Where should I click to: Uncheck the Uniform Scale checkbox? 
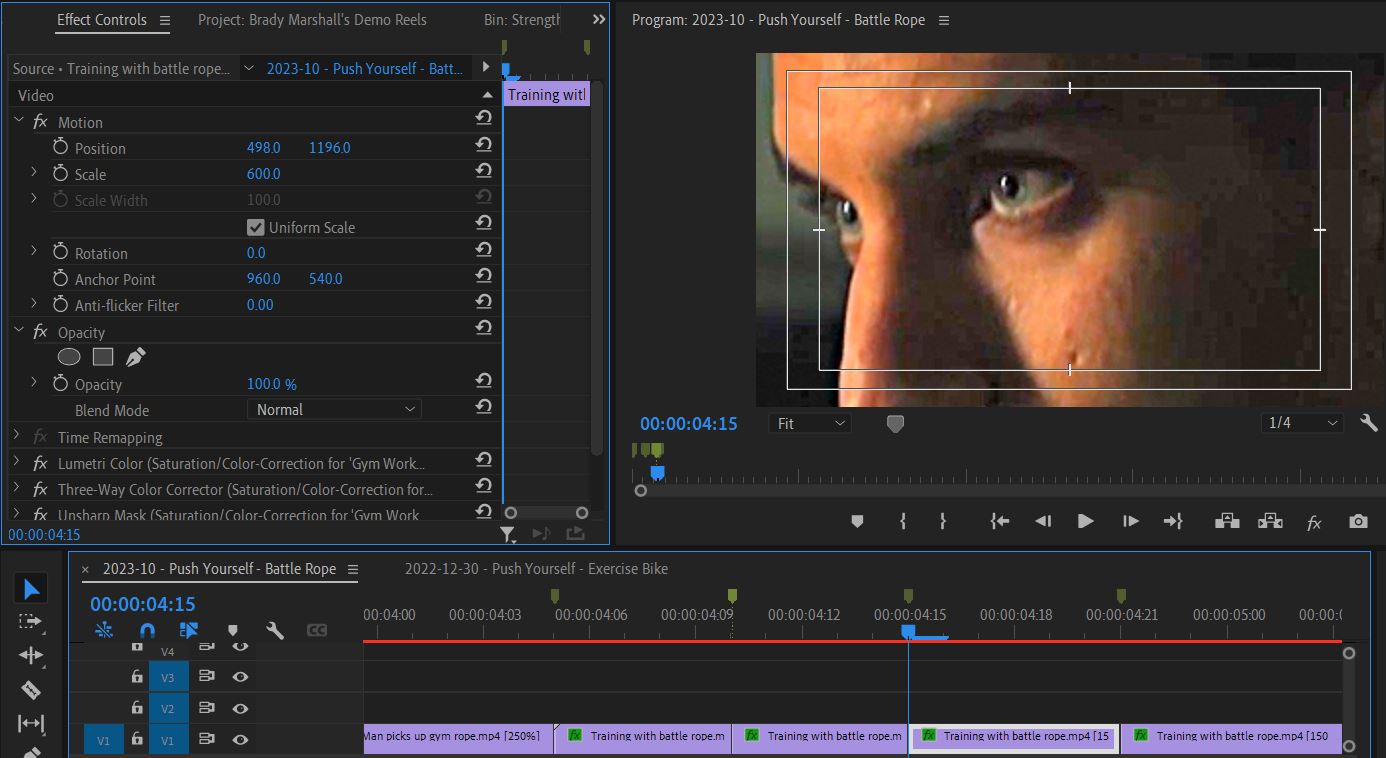tap(256, 227)
